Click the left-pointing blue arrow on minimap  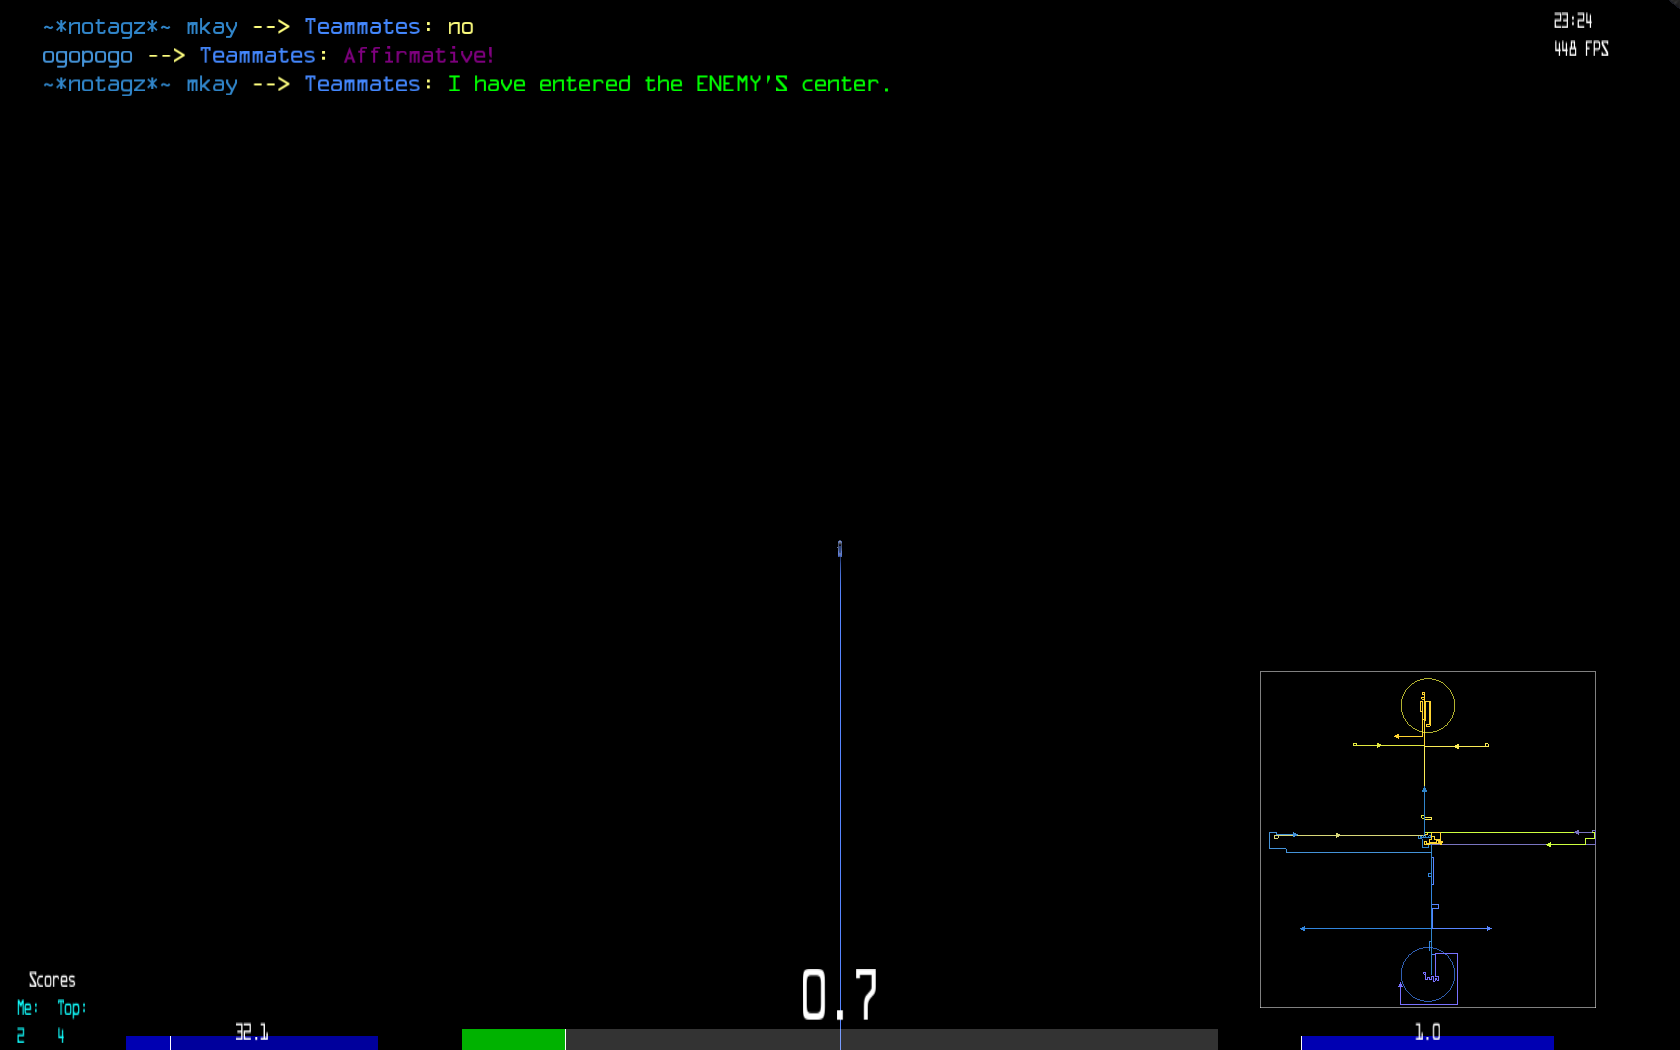tap(1302, 929)
